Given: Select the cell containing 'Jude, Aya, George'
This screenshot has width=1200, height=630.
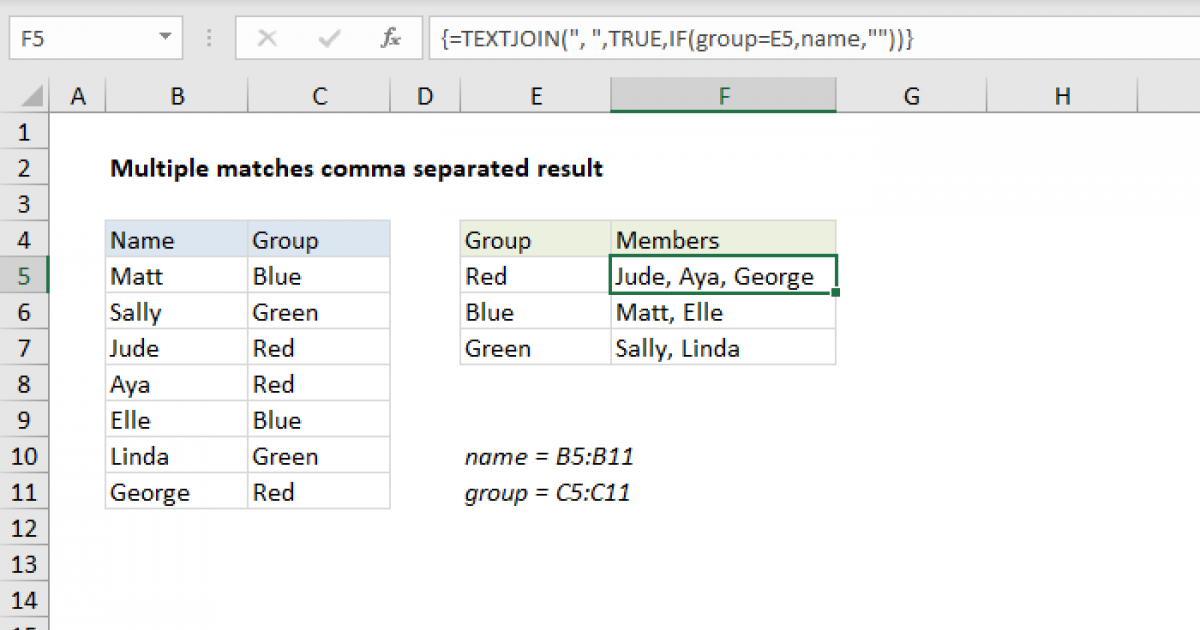Looking at the screenshot, I should (723, 276).
